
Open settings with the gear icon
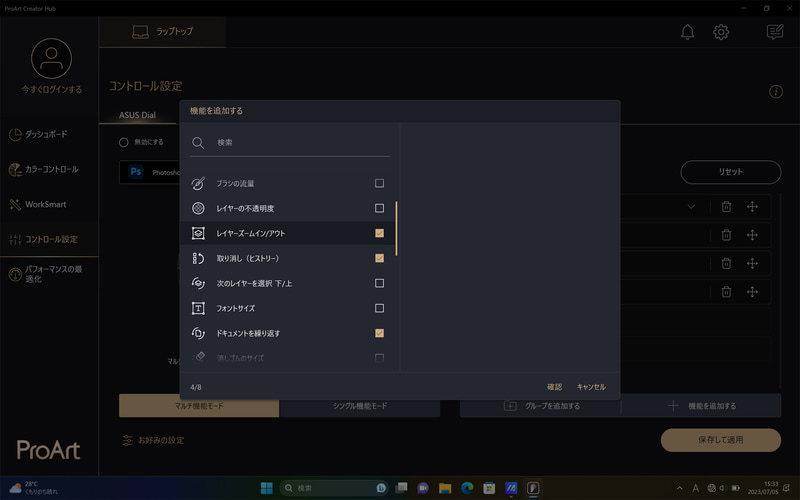(721, 32)
